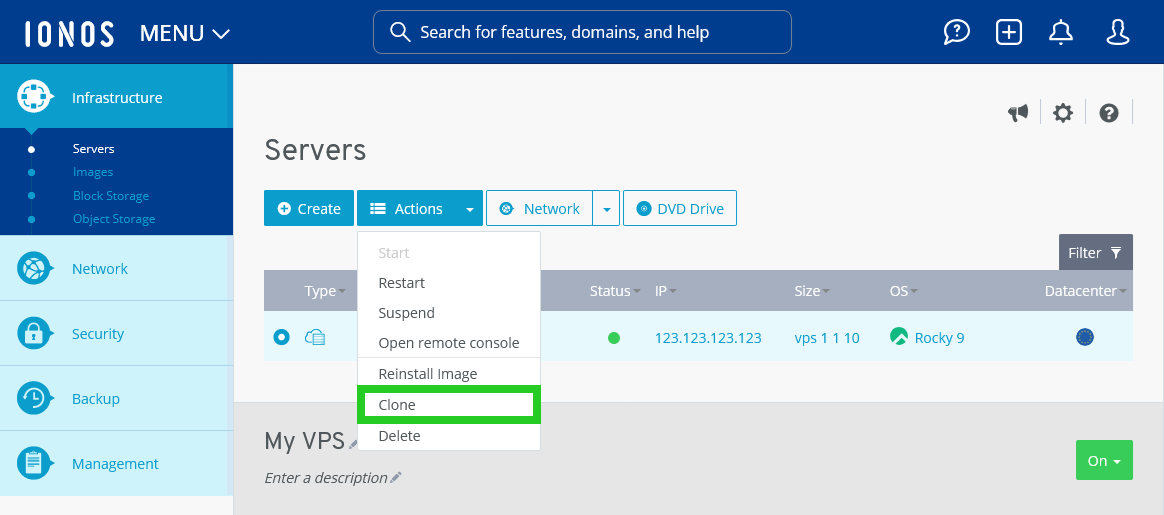This screenshot has width=1164, height=515.
Task: Click the Backup clock icon
Action: tap(35, 398)
